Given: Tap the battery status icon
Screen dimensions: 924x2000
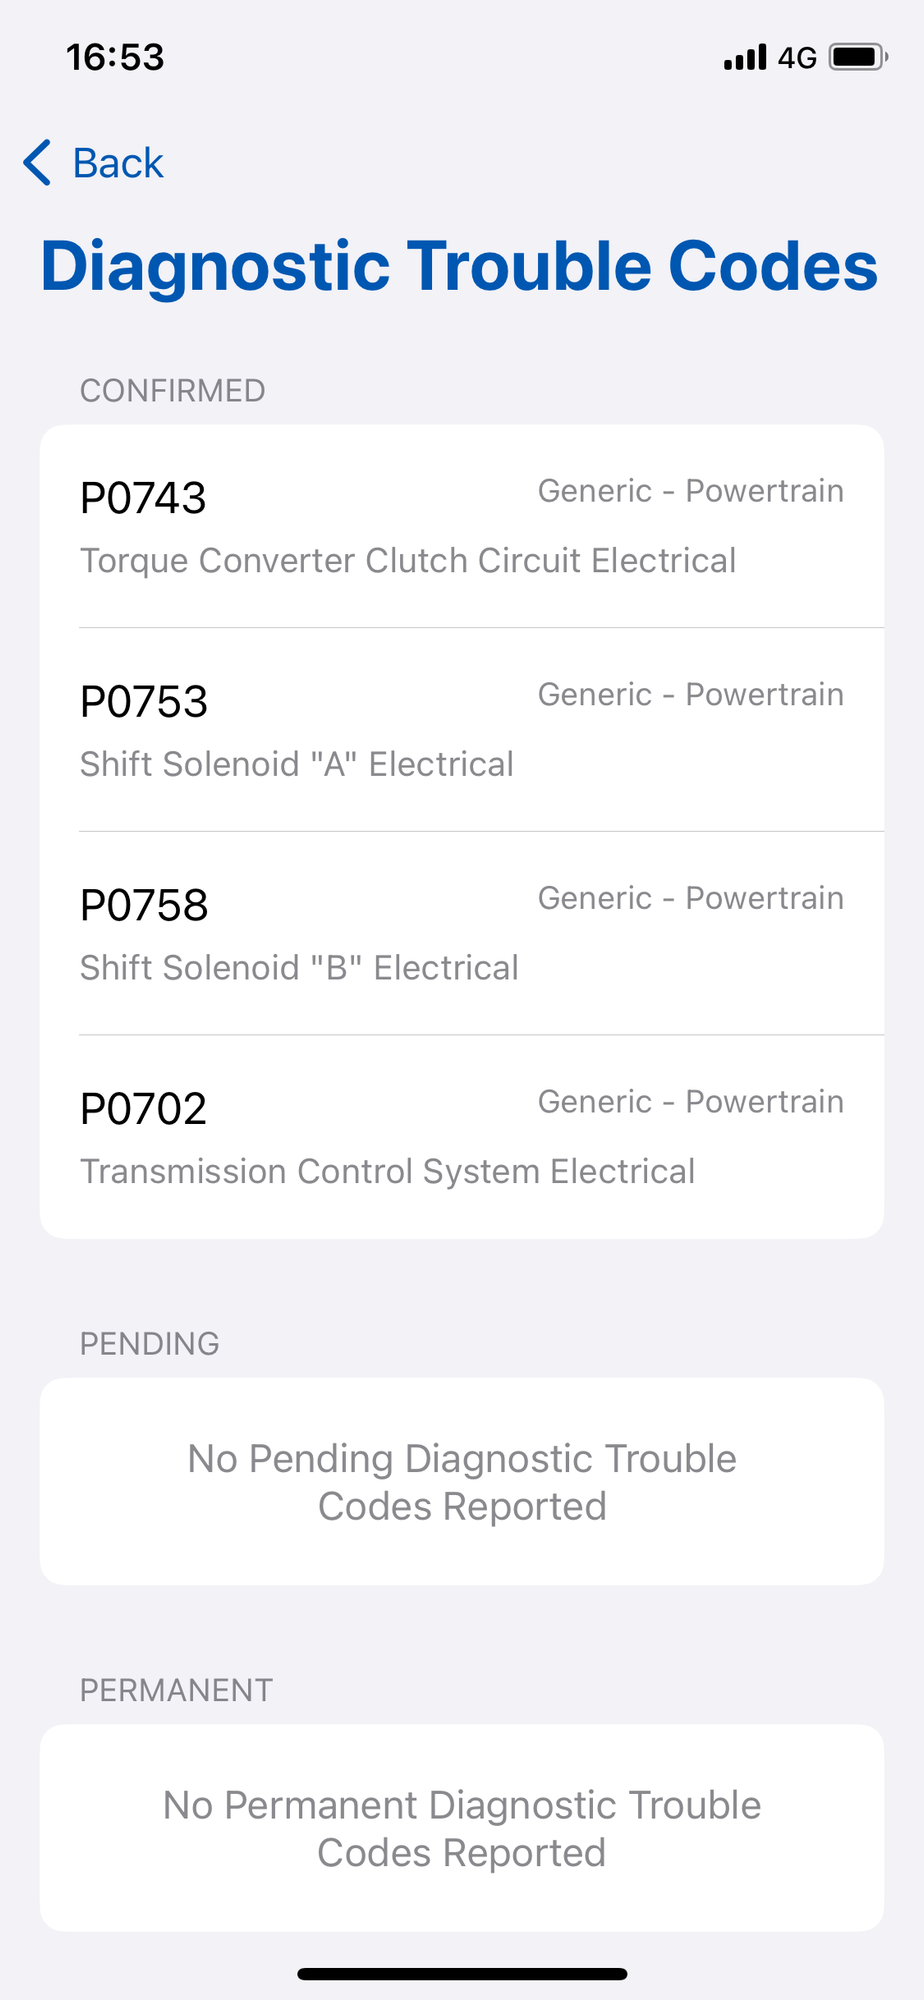Looking at the screenshot, I should tap(857, 57).
